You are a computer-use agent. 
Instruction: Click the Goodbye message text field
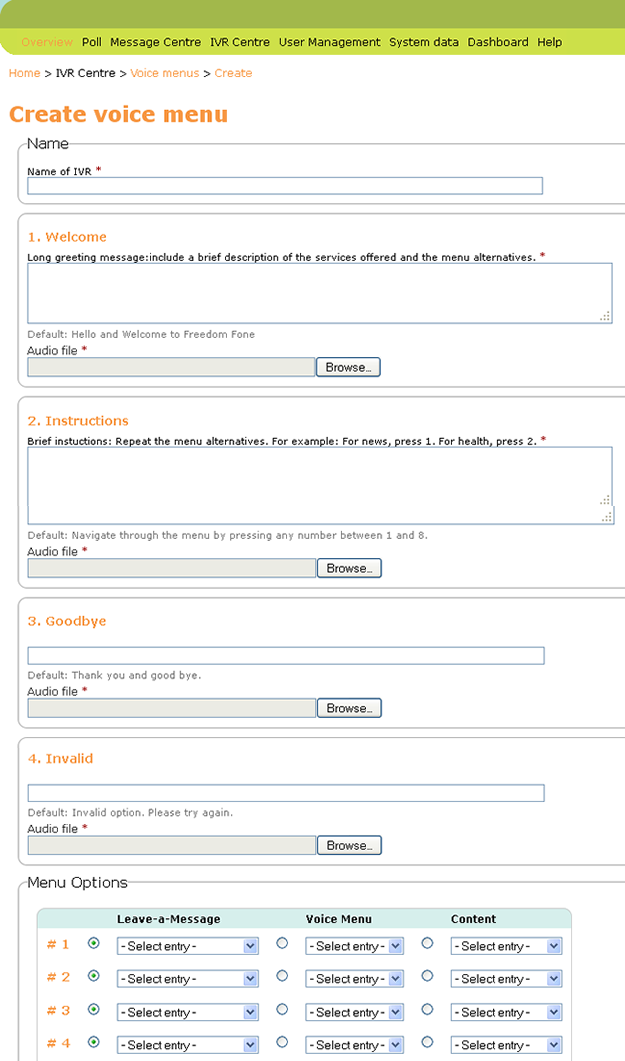pos(285,656)
